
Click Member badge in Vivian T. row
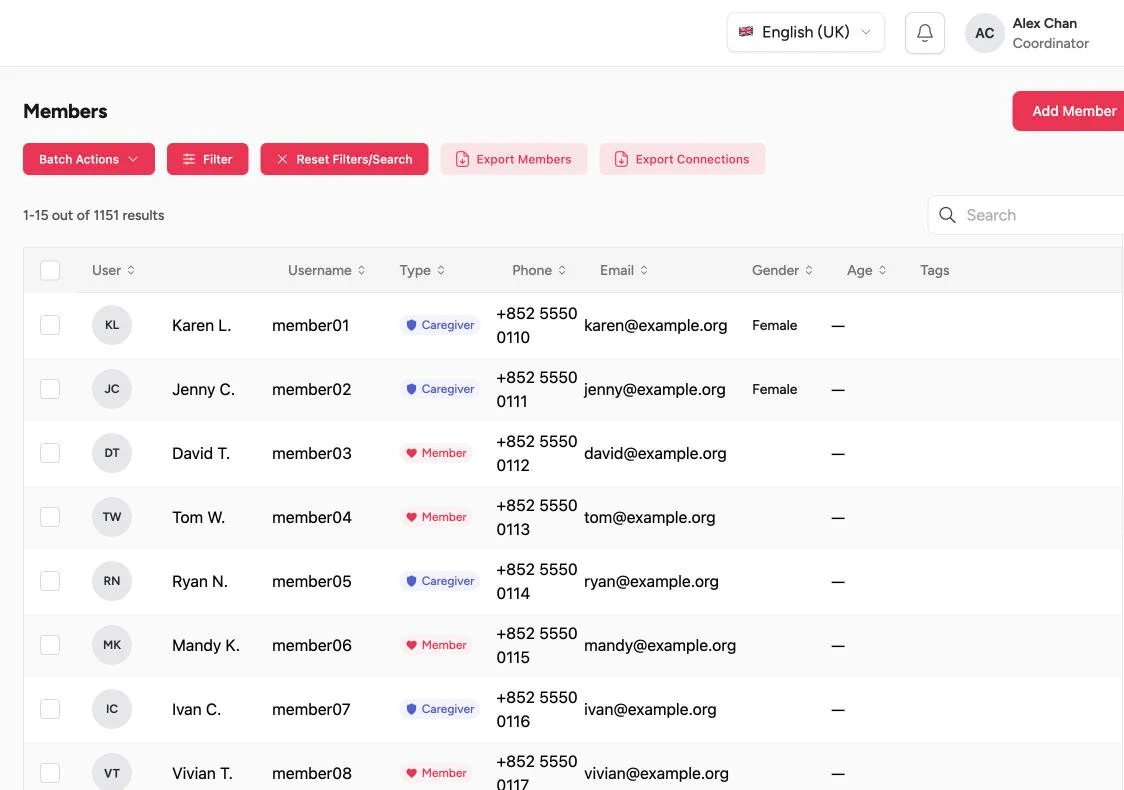coord(436,773)
